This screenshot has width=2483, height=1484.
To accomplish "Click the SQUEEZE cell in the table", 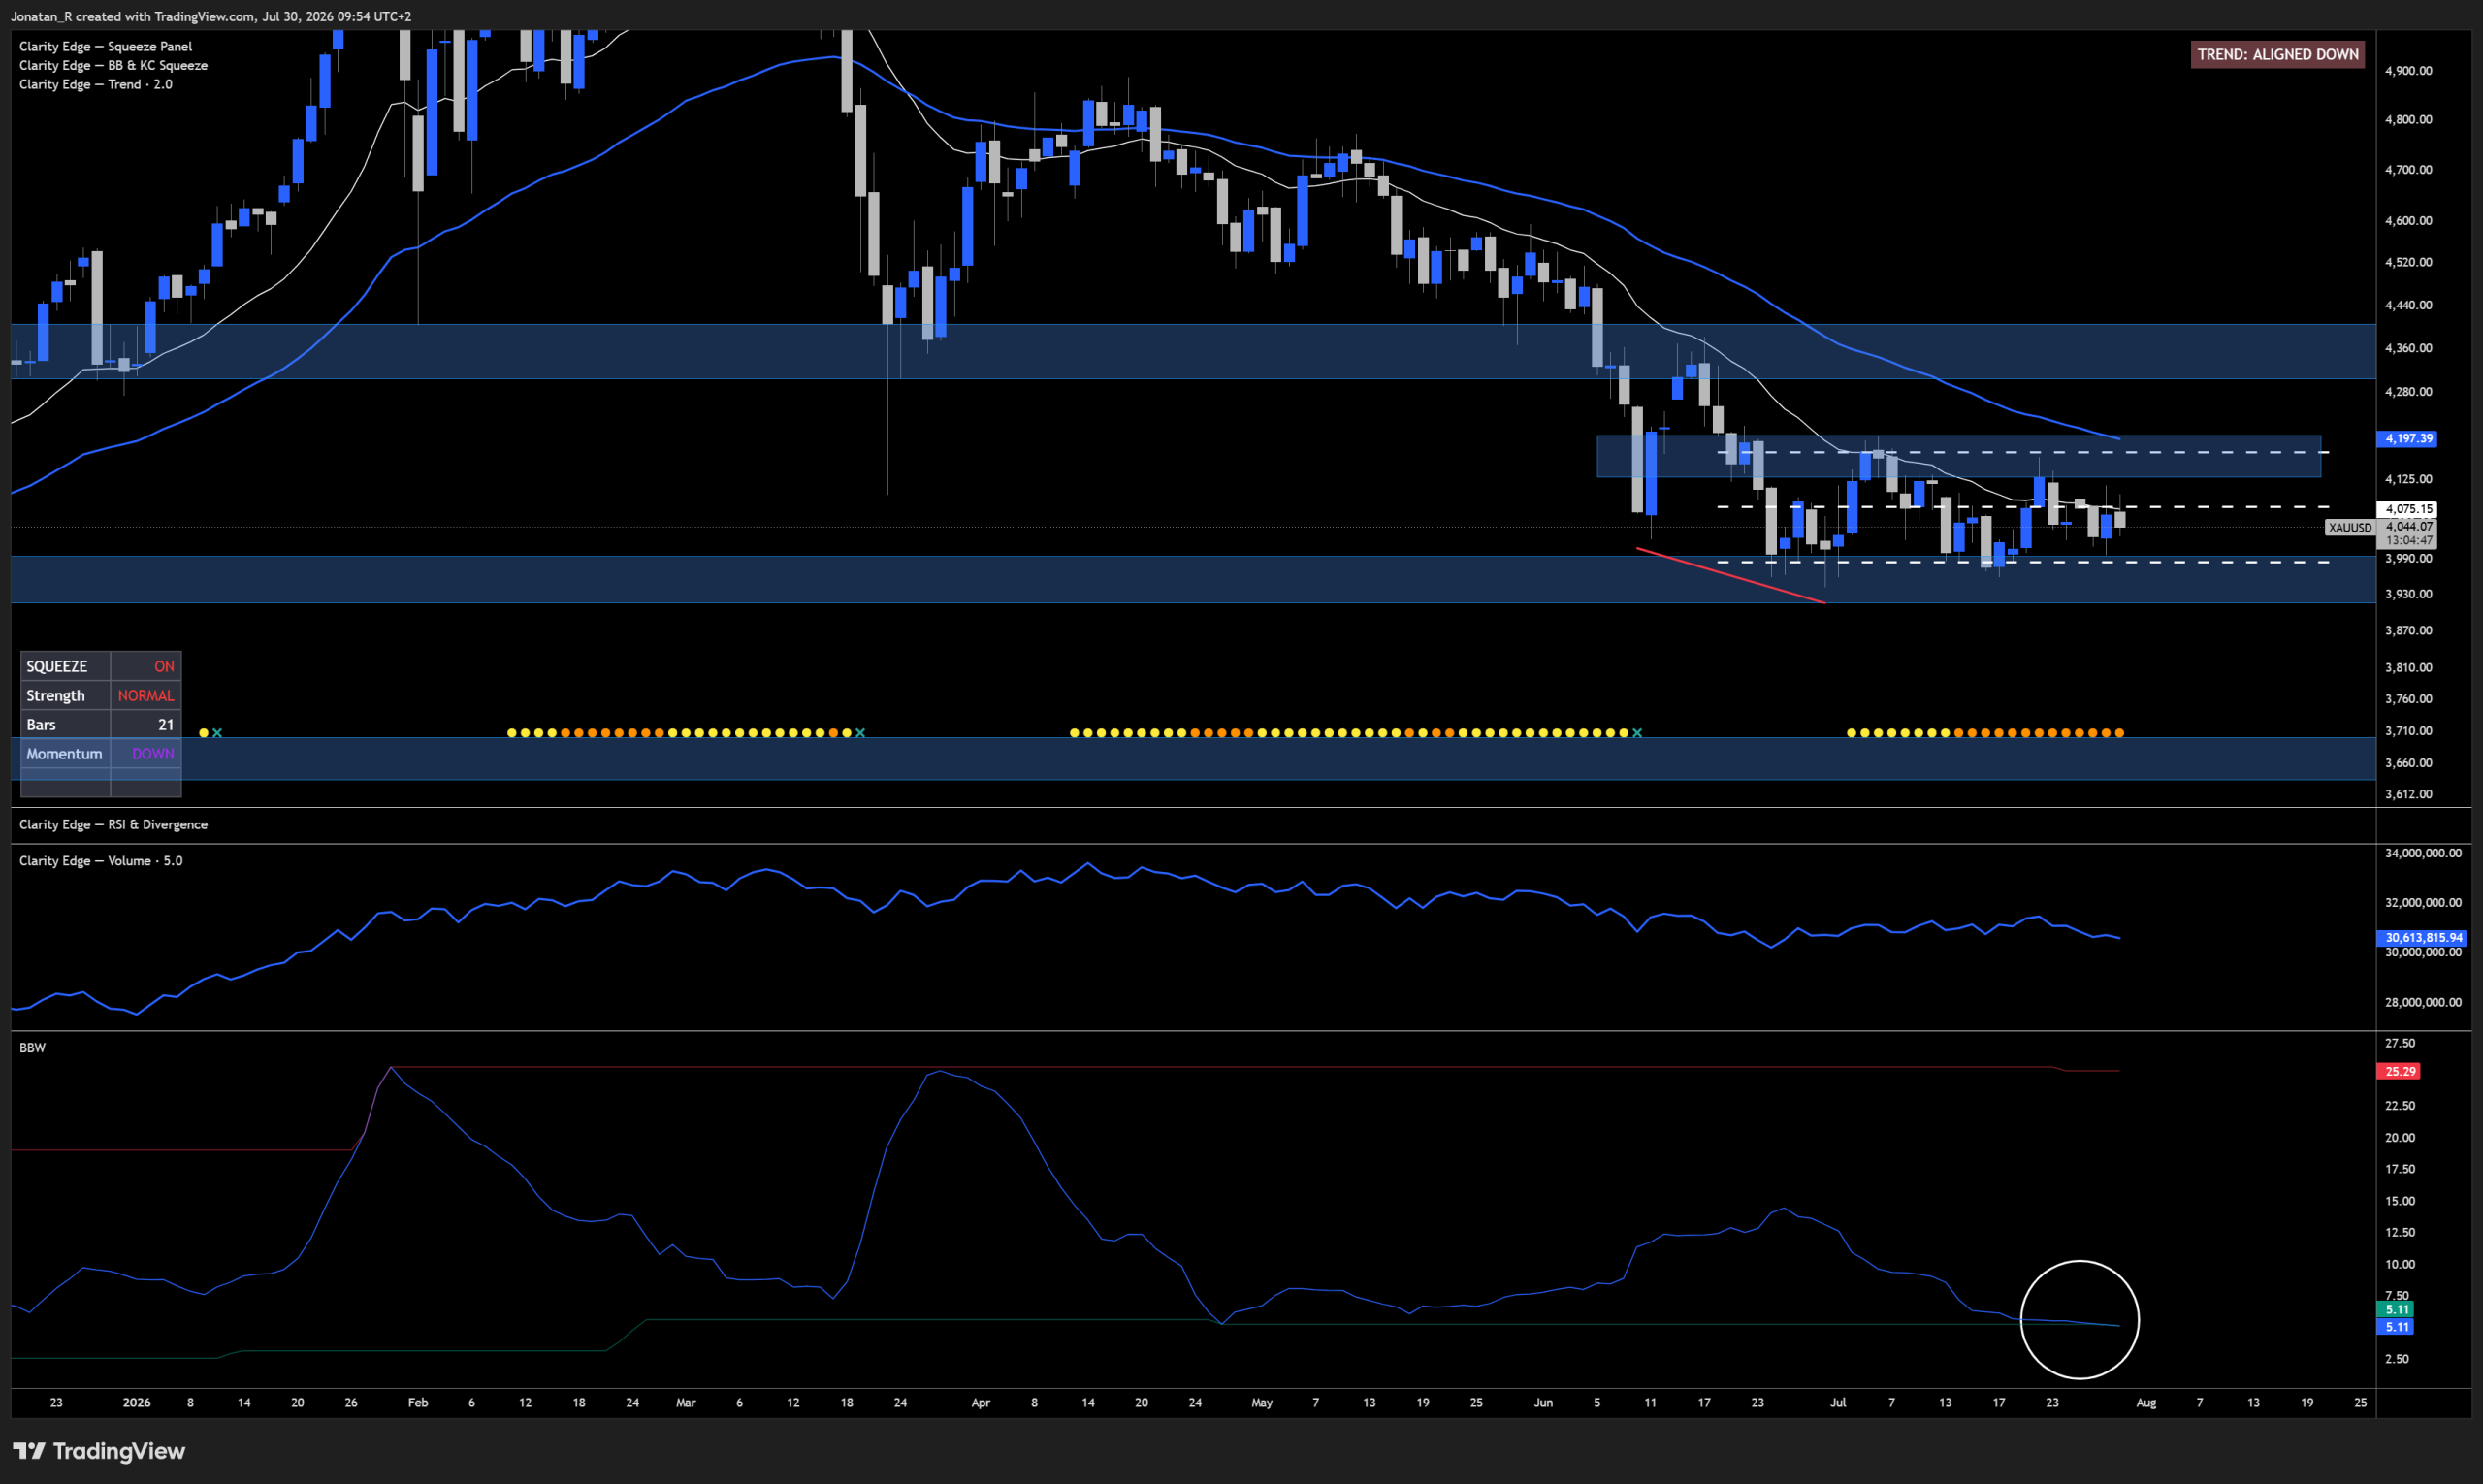I will coord(65,666).
